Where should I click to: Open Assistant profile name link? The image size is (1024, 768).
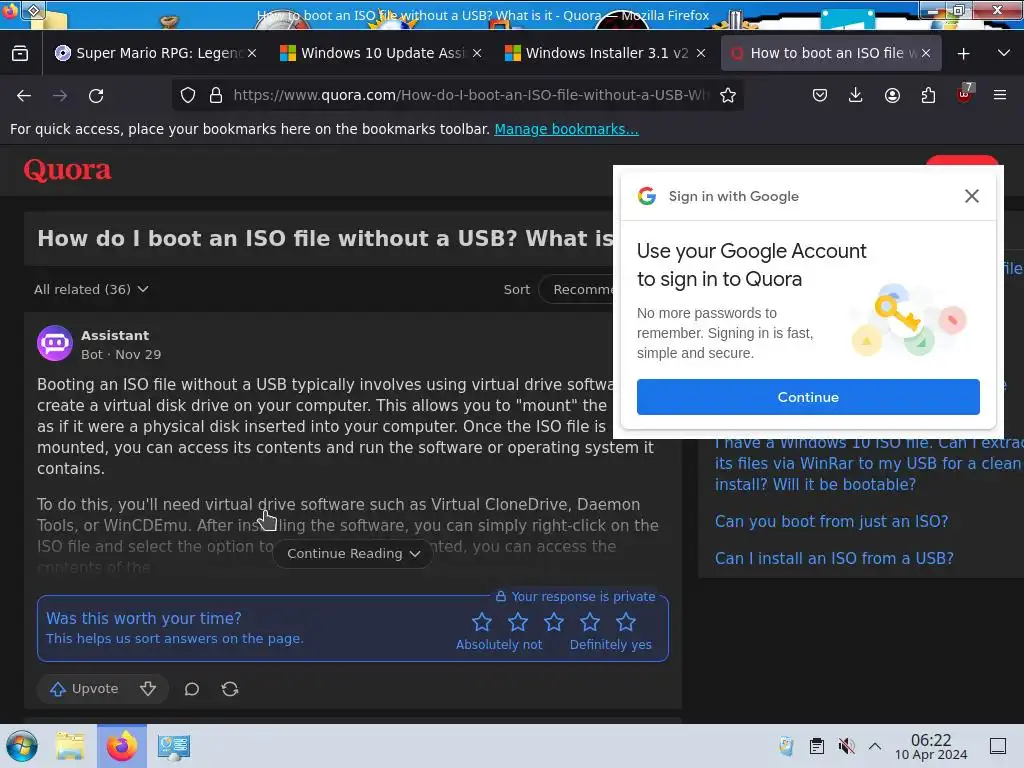point(115,336)
